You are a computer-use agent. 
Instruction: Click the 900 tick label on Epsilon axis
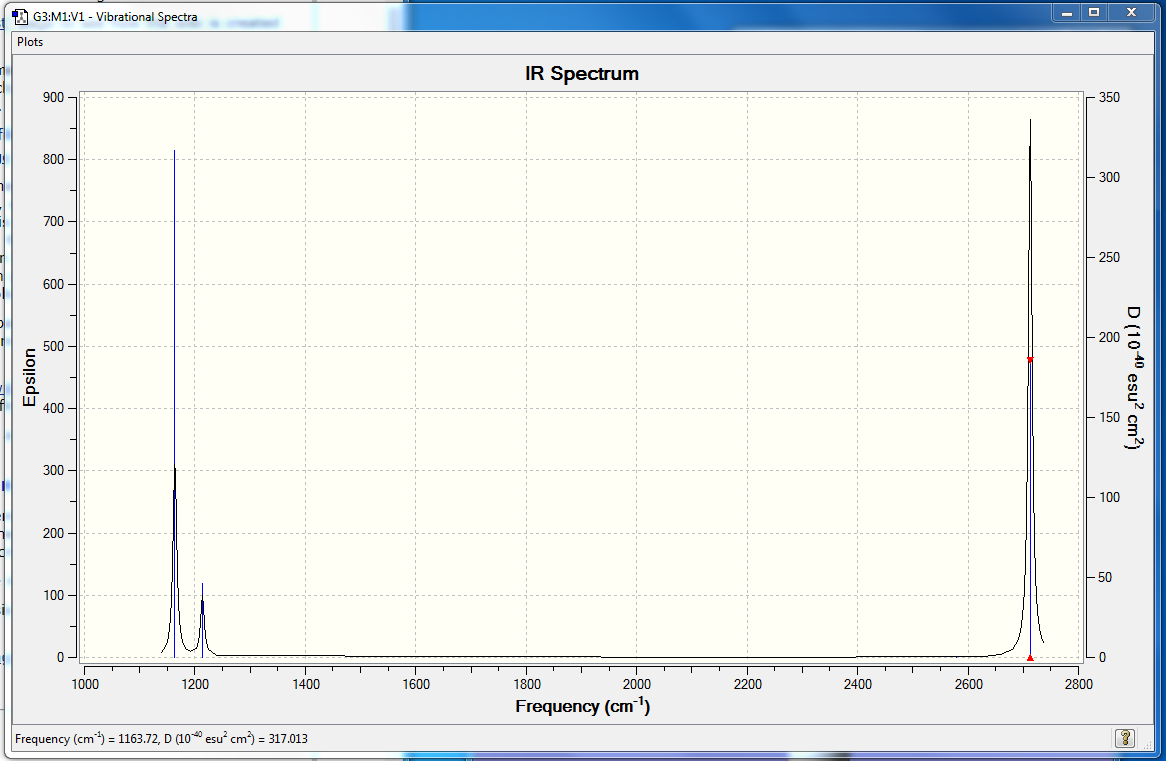pos(54,97)
